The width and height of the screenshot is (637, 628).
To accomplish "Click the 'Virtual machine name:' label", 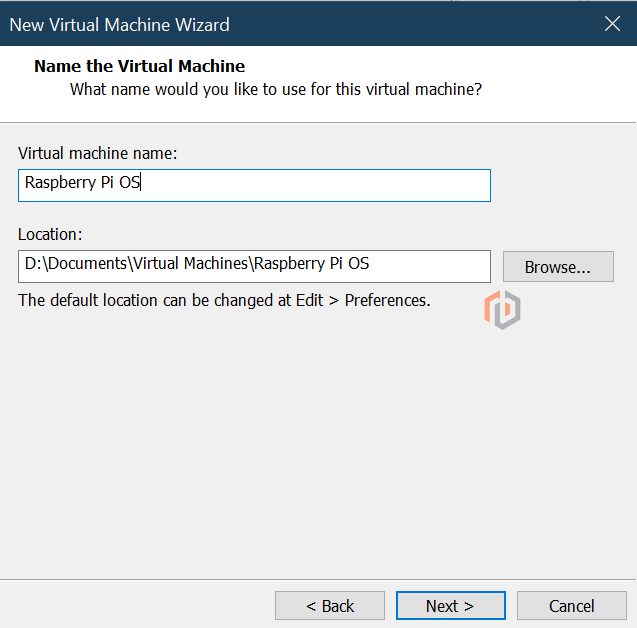I will pyautogui.click(x=98, y=154).
